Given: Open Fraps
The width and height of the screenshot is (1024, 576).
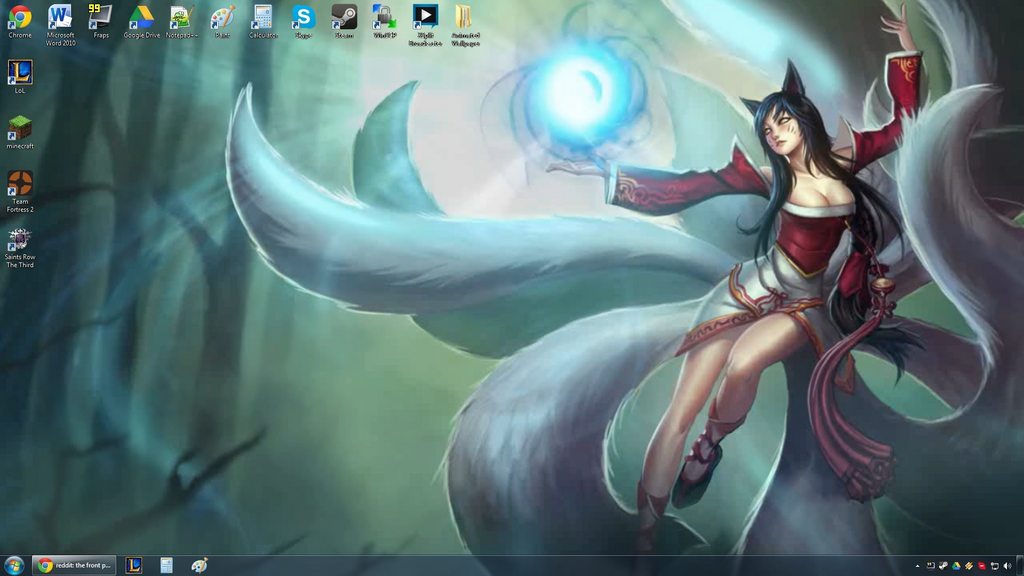Looking at the screenshot, I should click(x=99, y=18).
